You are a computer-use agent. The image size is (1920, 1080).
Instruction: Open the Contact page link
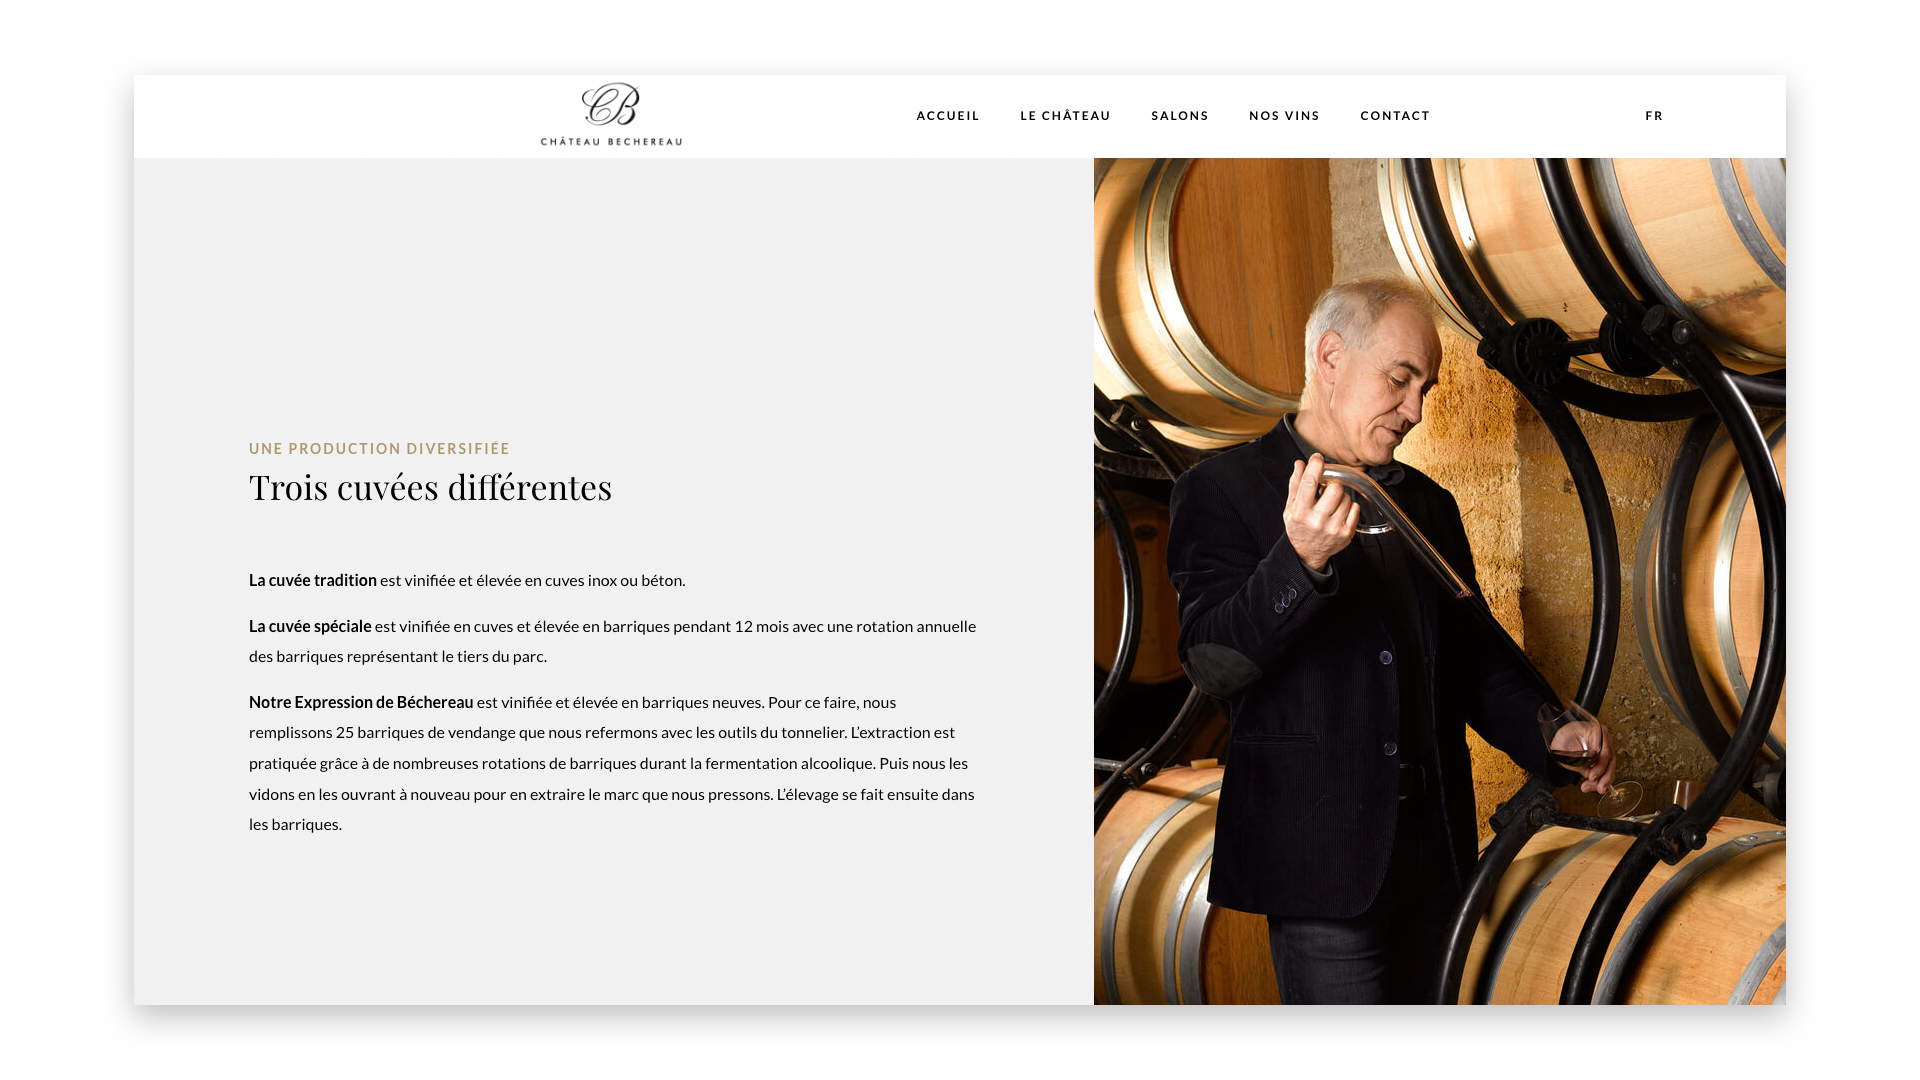pyautogui.click(x=1395, y=116)
